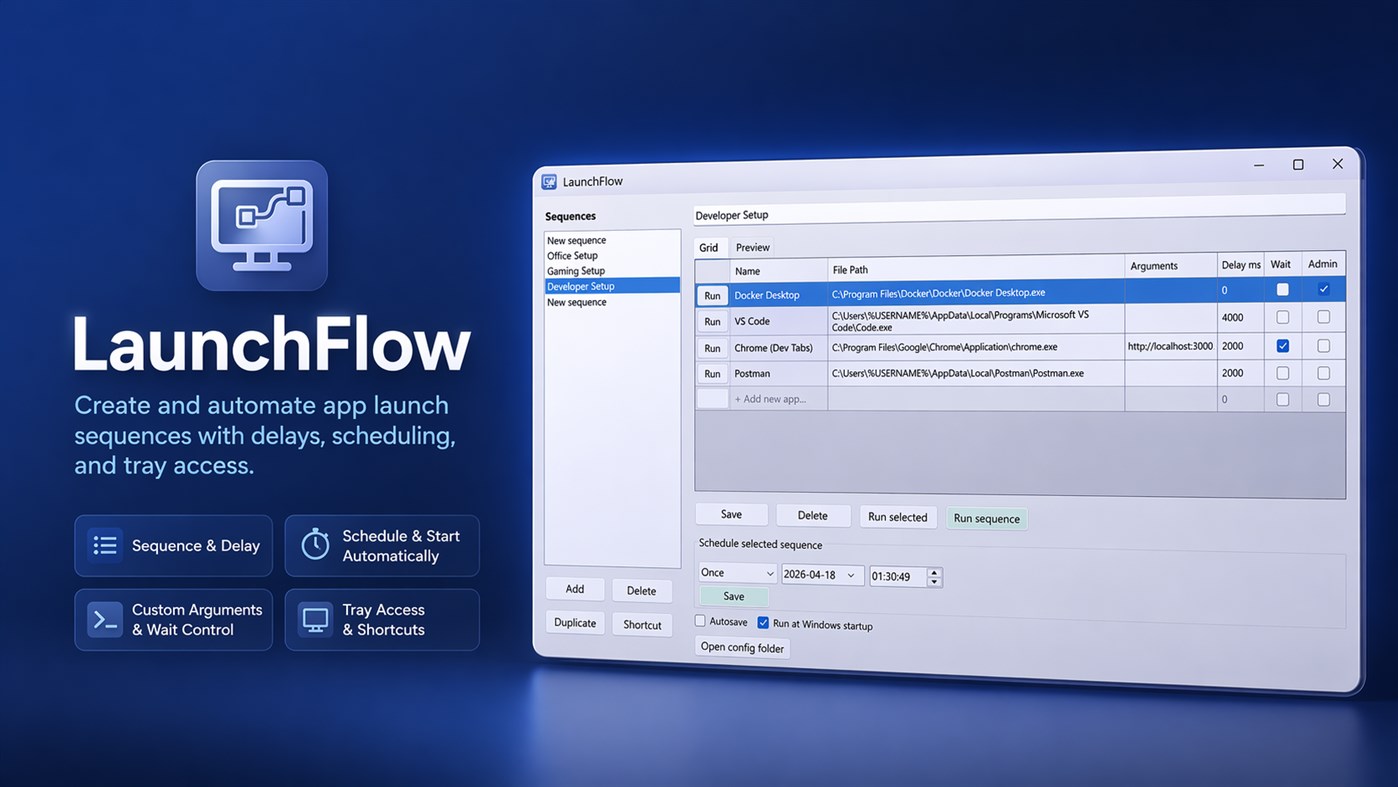Screen dimensions: 1398x787
Task: Maximize the LaunchFlow window
Action: (1298, 165)
